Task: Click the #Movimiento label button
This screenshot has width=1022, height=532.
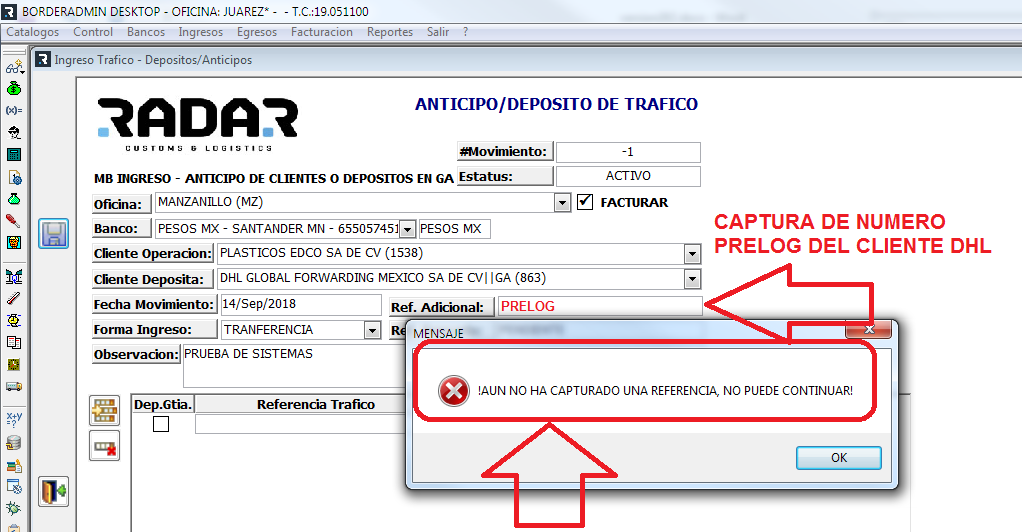Action: tap(505, 151)
